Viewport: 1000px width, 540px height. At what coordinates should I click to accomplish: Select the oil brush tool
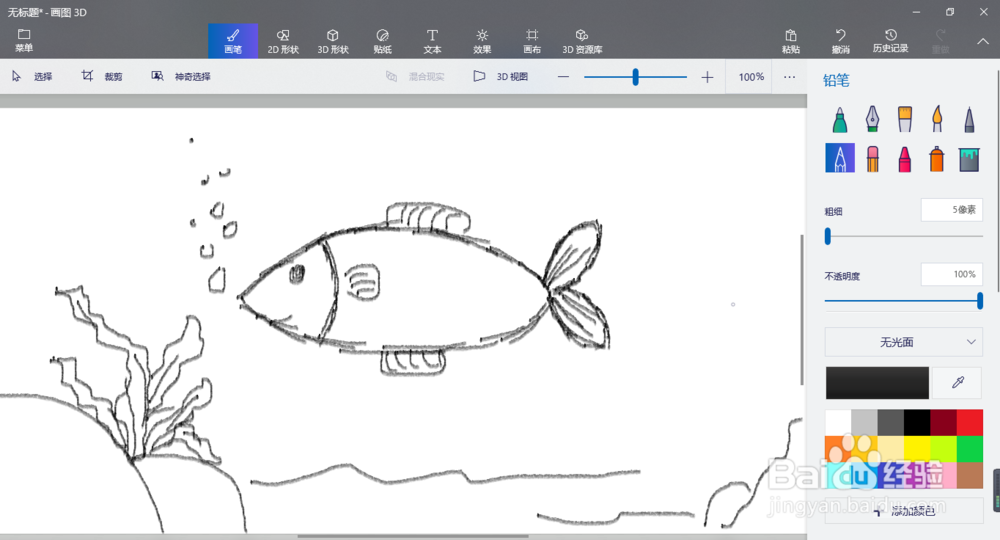point(904,119)
